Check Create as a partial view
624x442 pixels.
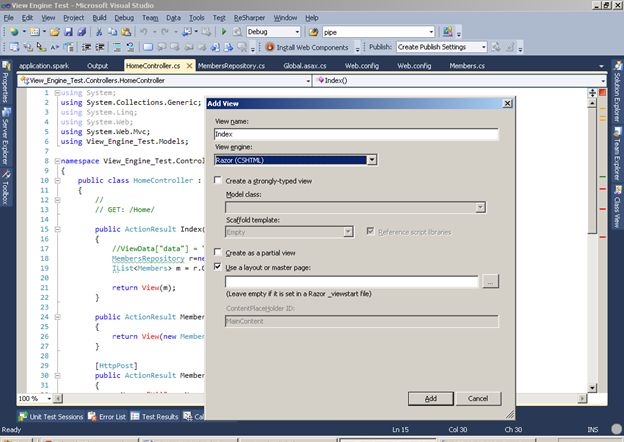coord(218,253)
